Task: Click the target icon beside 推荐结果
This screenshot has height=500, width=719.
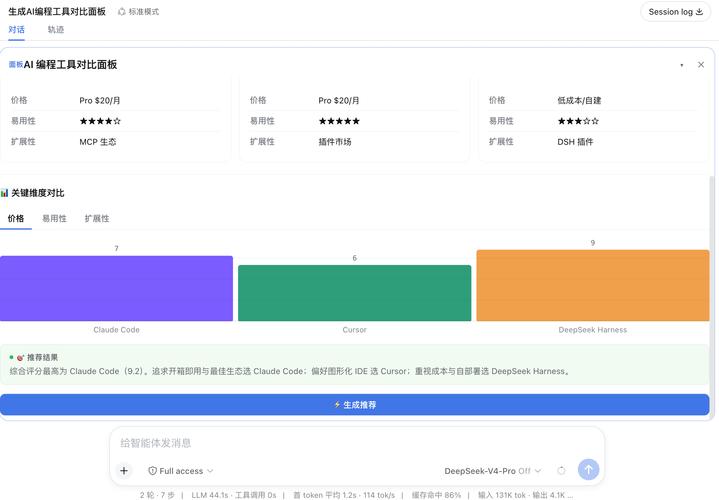Action: [x=20, y=357]
